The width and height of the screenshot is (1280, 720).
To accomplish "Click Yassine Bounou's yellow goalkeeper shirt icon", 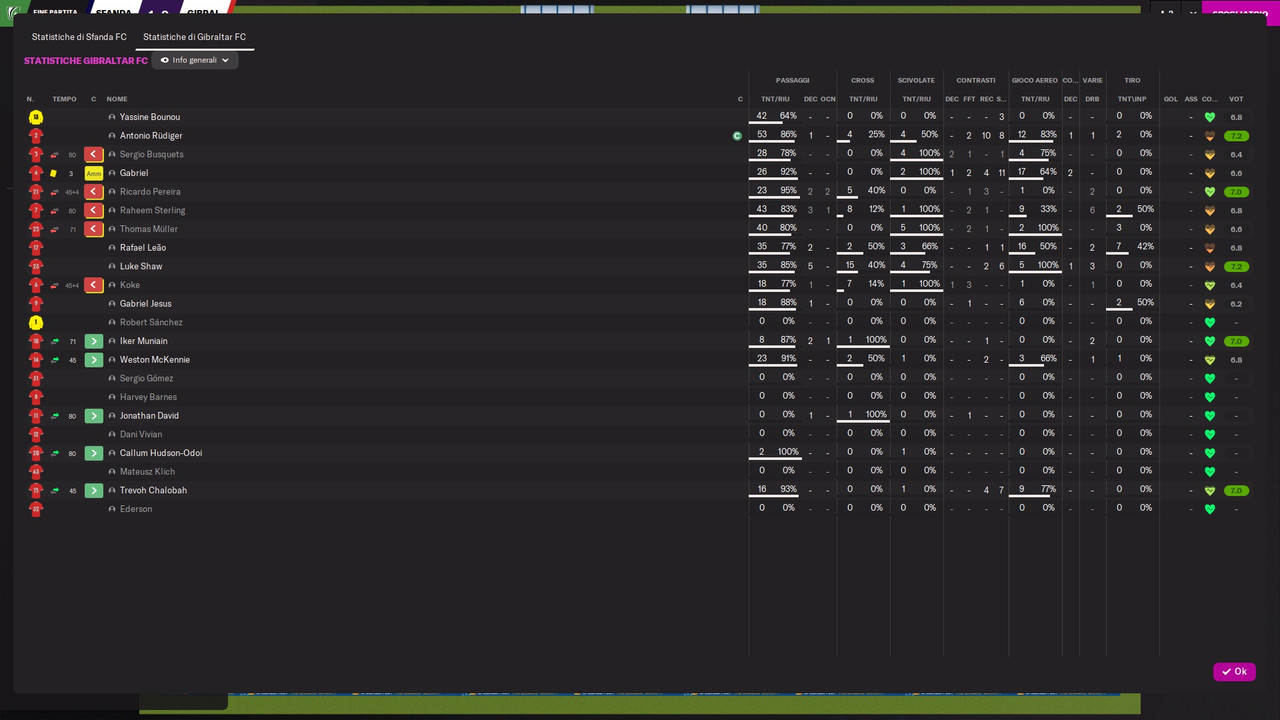I will click(36, 117).
